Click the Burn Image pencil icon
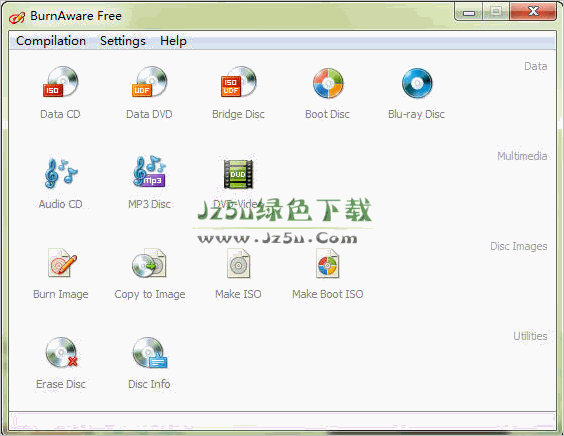 [62, 263]
